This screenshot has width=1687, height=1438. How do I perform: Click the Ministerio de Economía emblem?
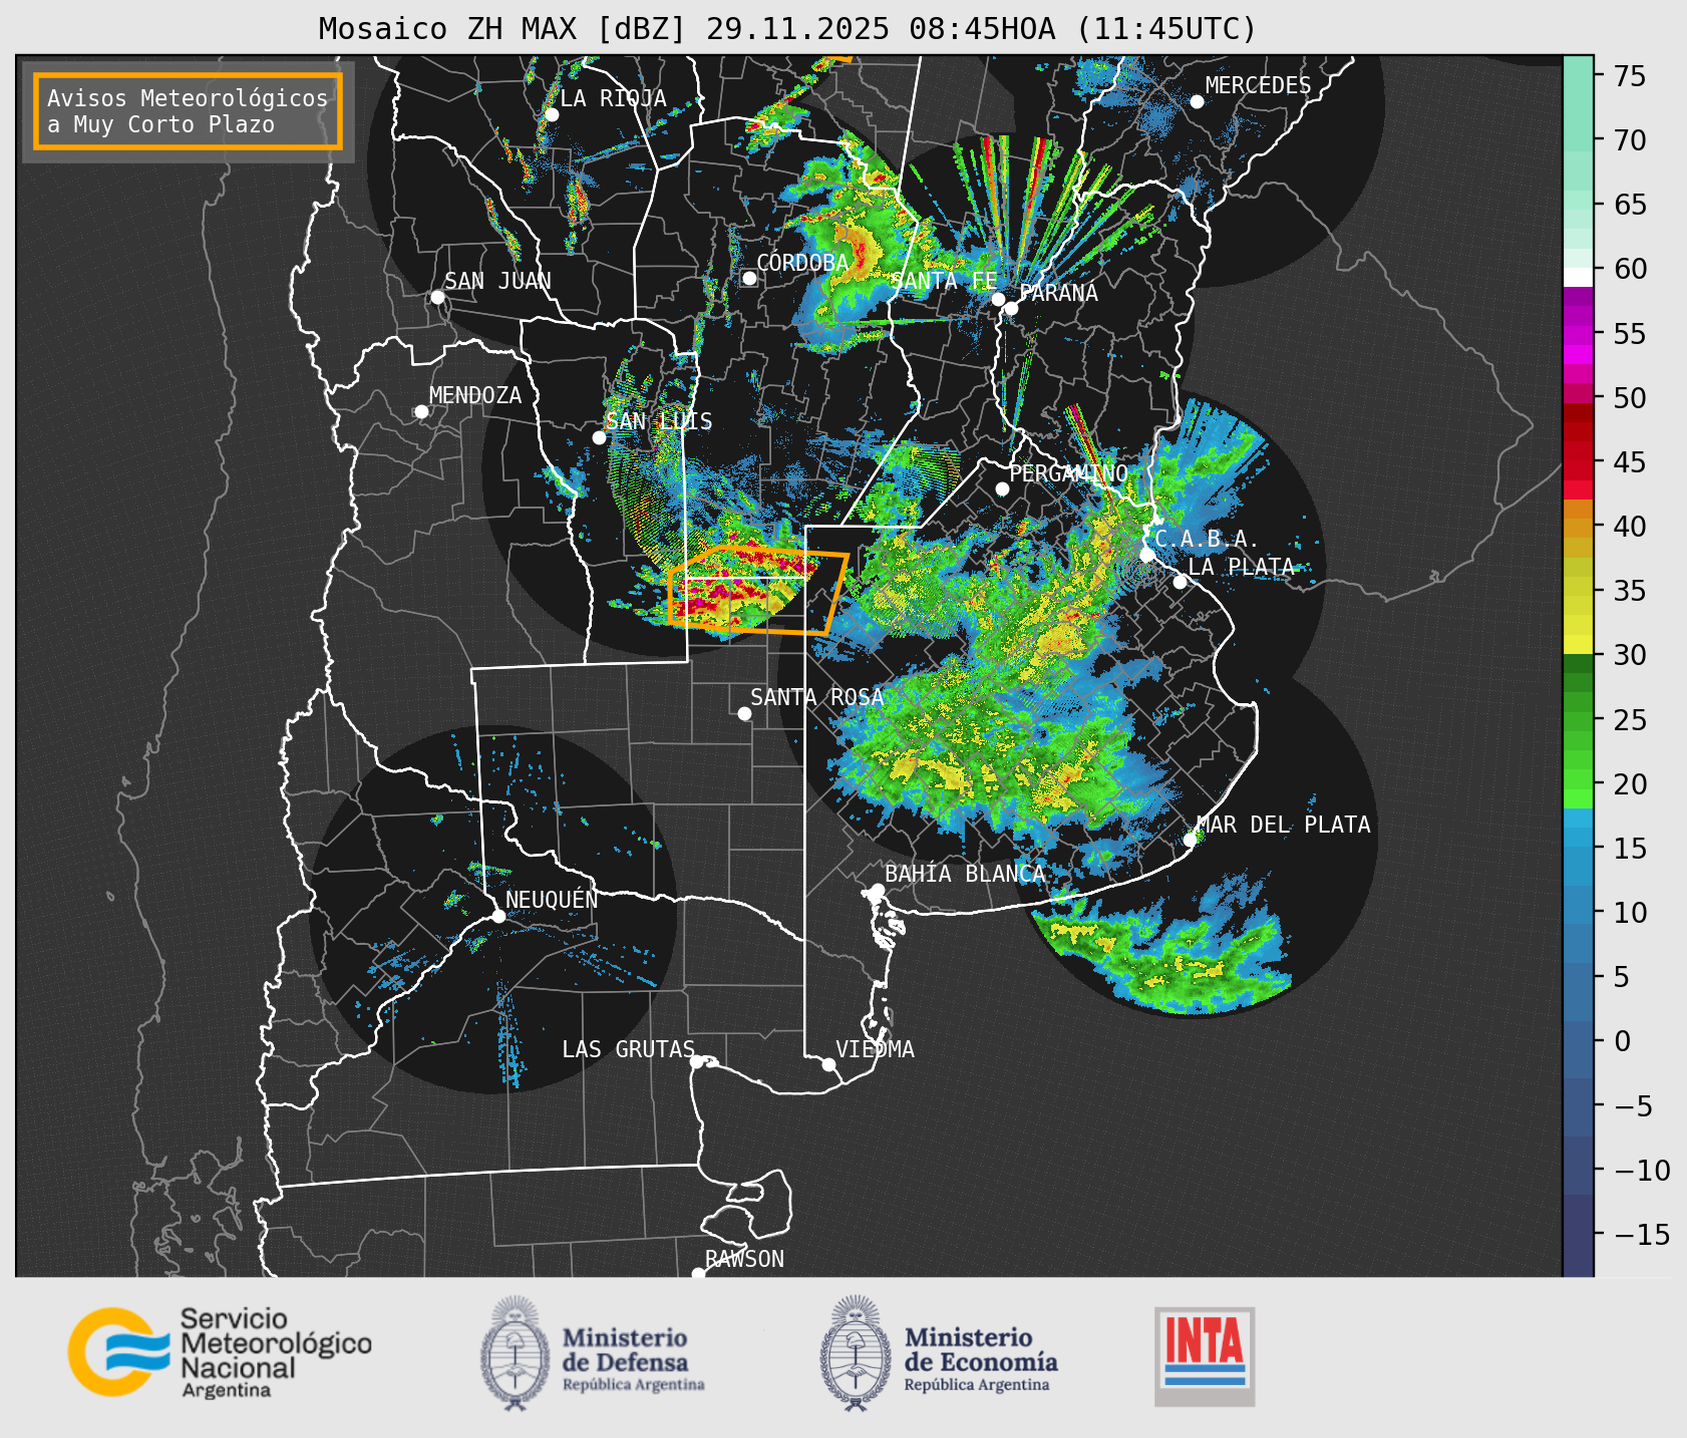point(855,1353)
